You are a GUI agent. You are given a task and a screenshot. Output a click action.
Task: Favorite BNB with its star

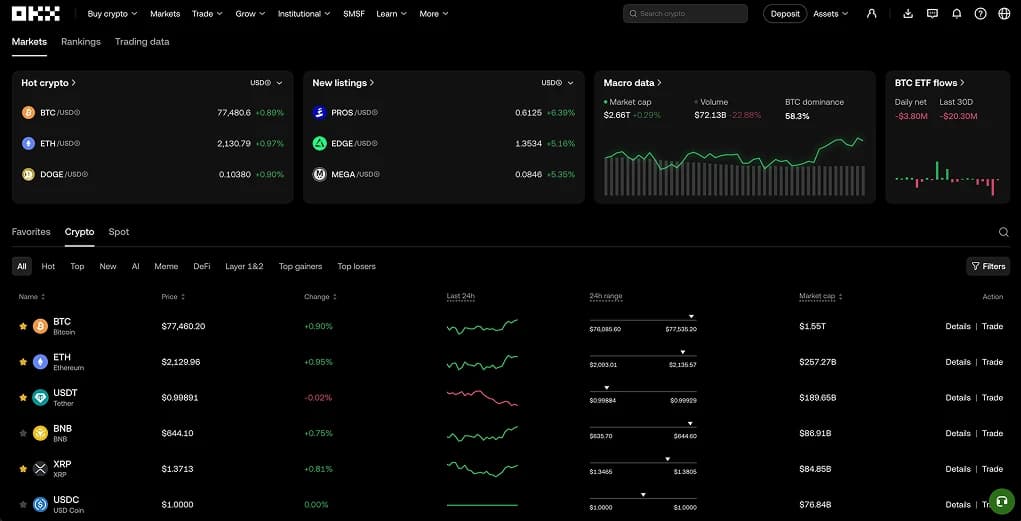tap(23, 433)
